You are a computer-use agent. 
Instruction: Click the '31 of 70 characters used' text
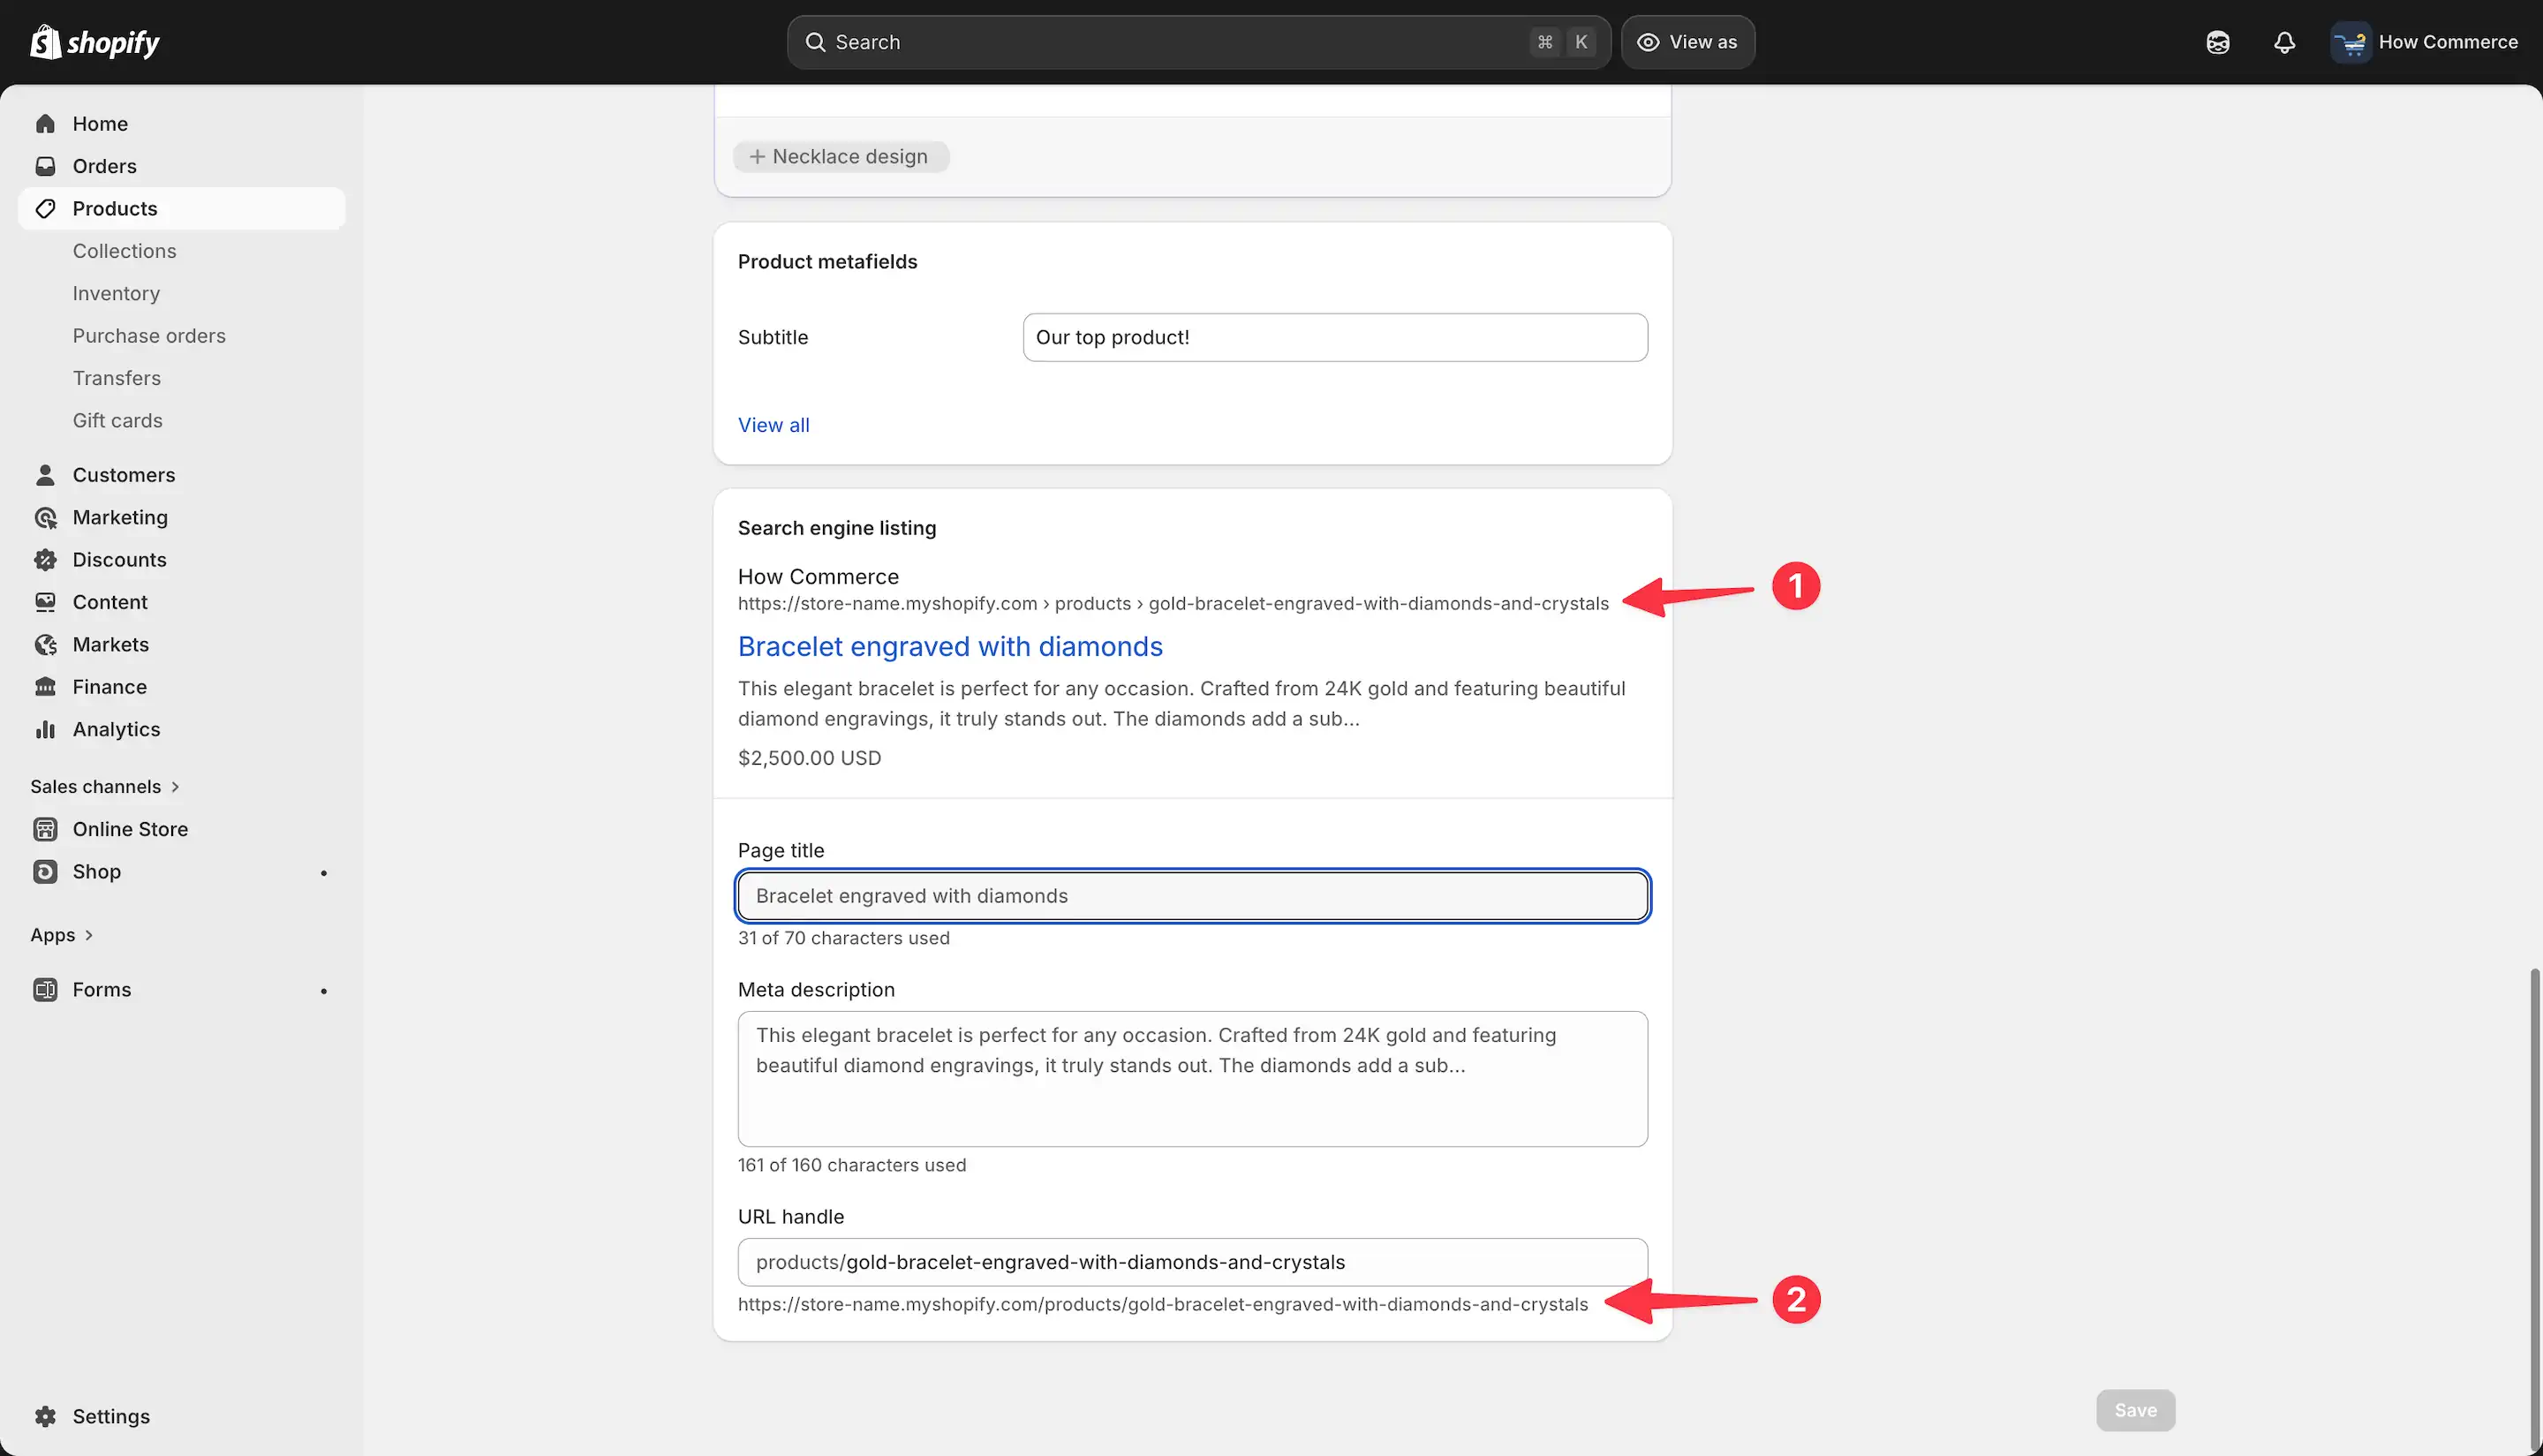coord(843,938)
